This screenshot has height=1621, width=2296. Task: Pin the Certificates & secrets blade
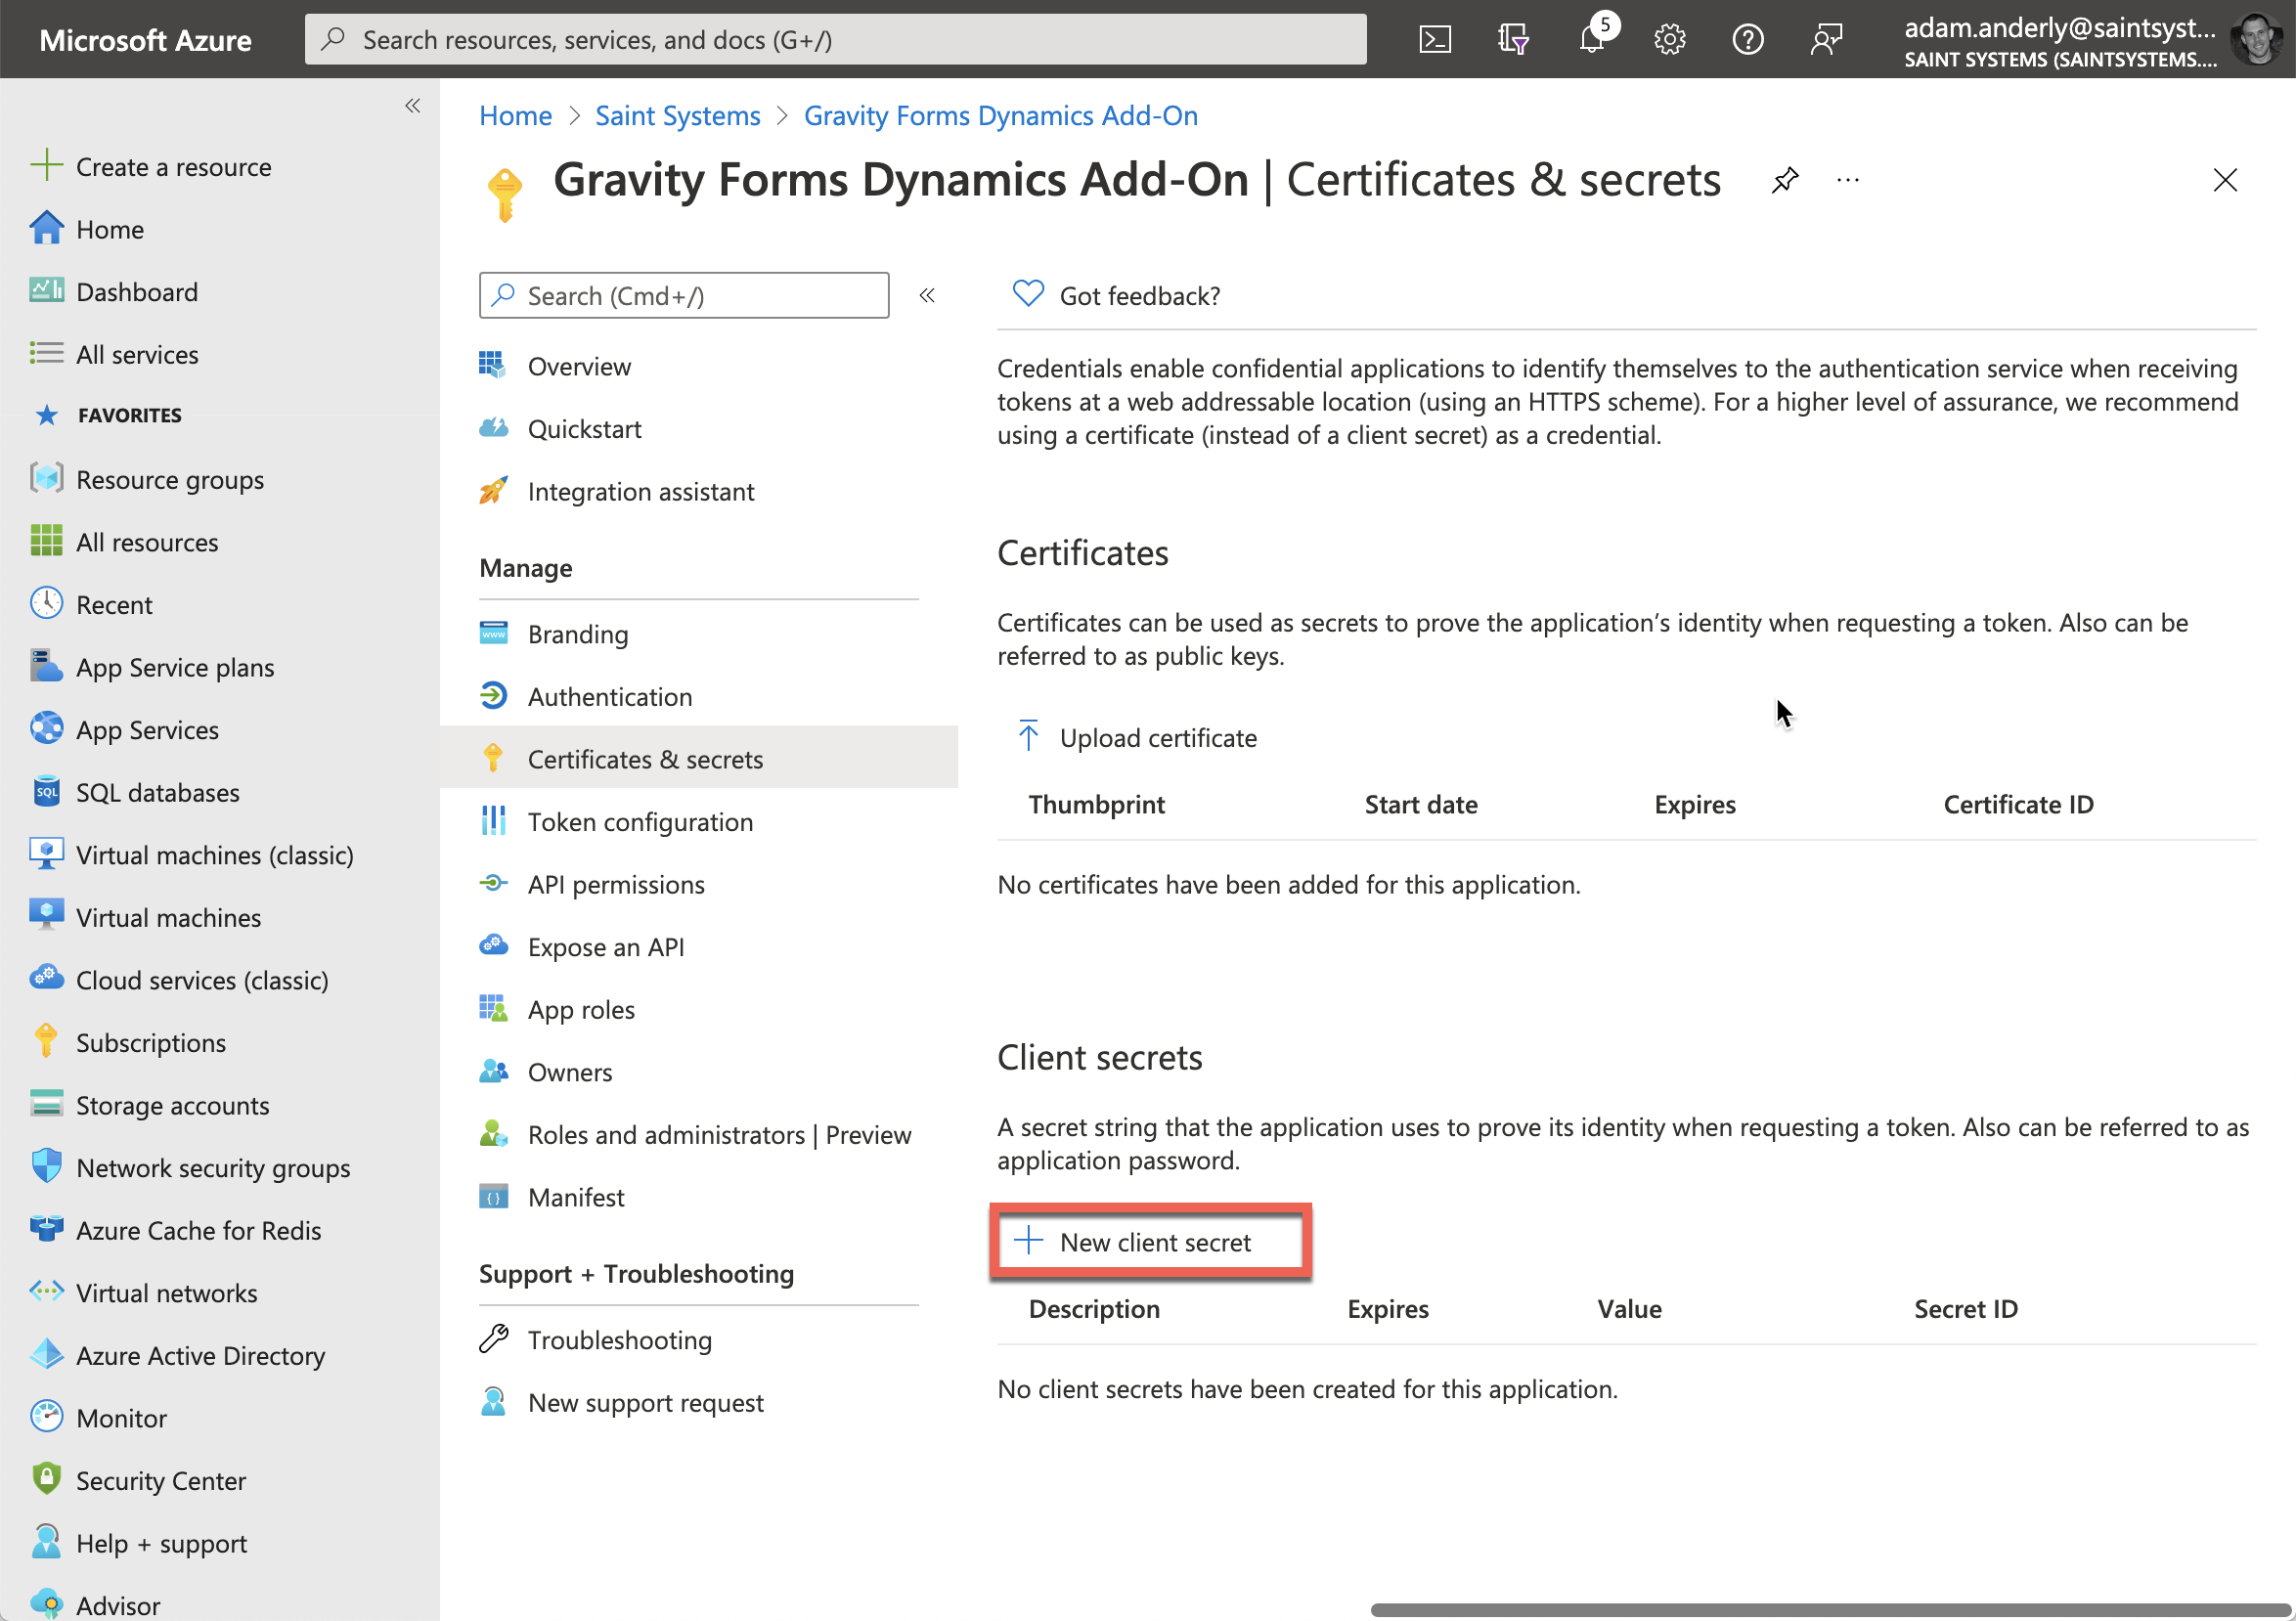[1785, 181]
